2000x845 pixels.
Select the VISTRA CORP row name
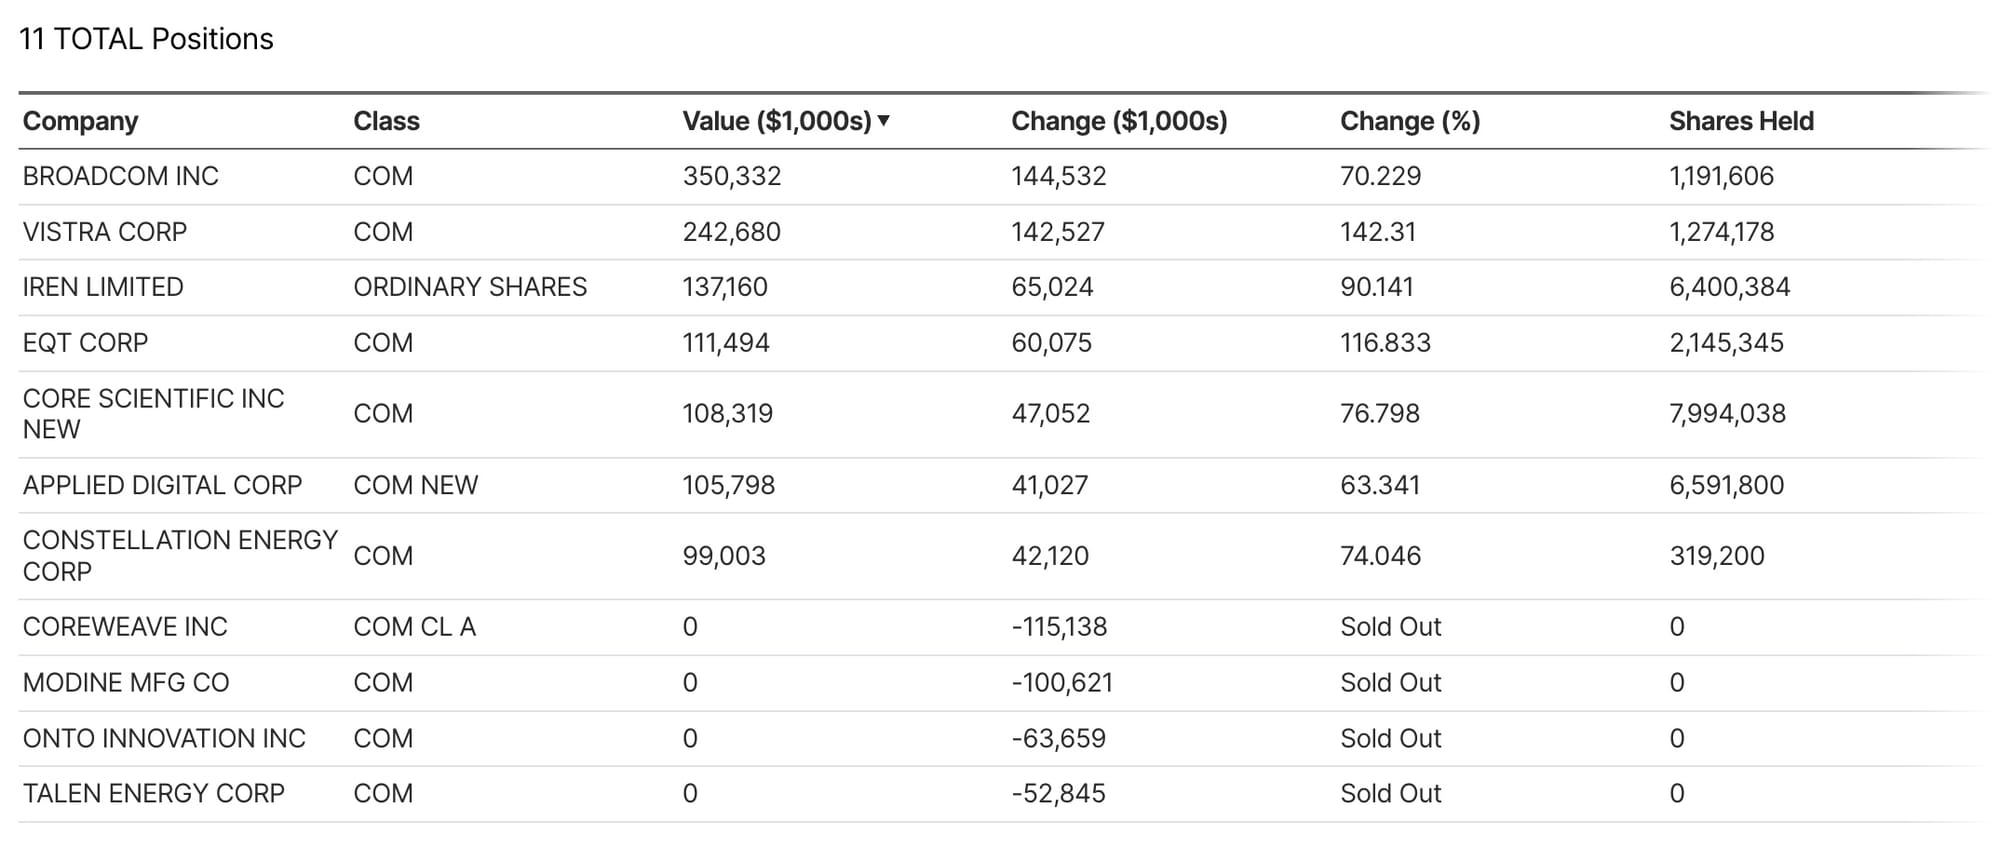click(x=104, y=232)
